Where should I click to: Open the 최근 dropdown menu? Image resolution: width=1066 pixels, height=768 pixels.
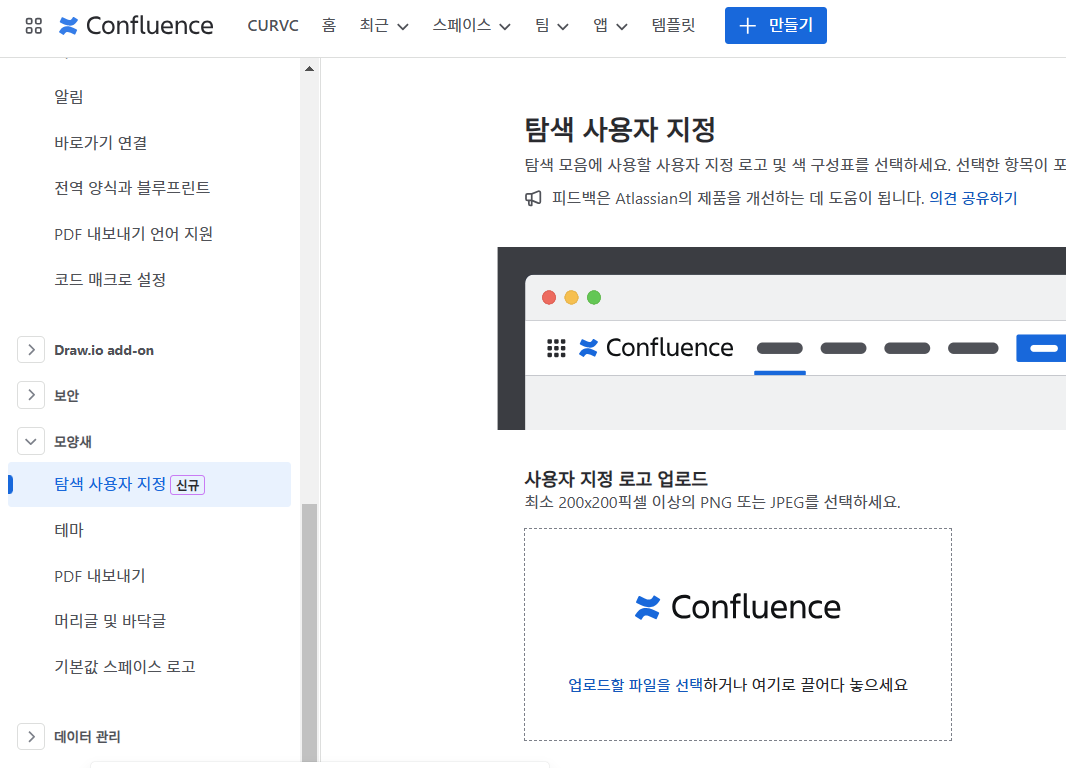point(383,26)
